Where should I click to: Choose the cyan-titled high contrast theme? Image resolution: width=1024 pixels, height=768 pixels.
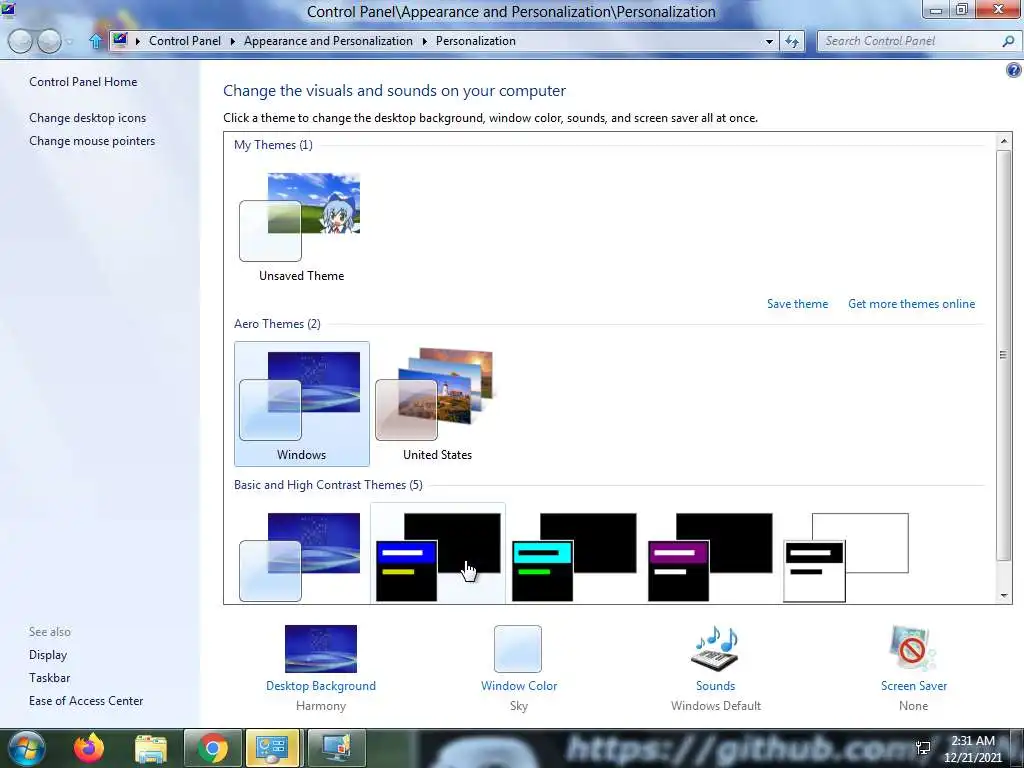click(x=574, y=556)
